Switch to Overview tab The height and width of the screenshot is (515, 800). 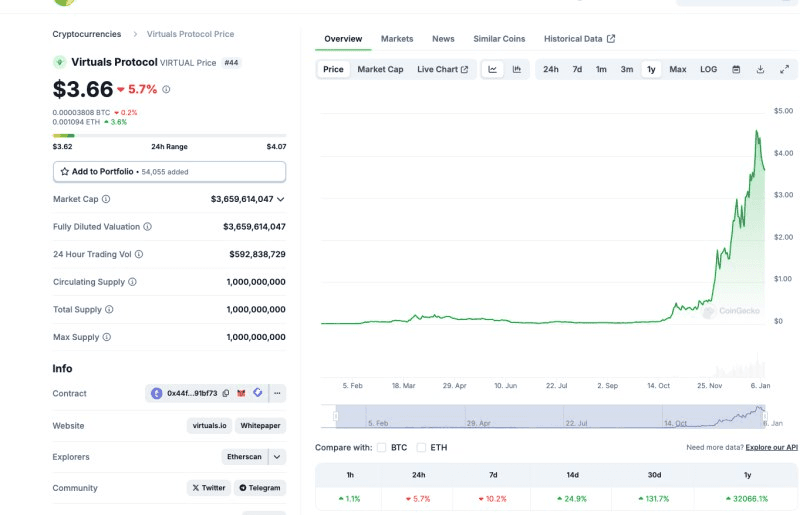343,39
